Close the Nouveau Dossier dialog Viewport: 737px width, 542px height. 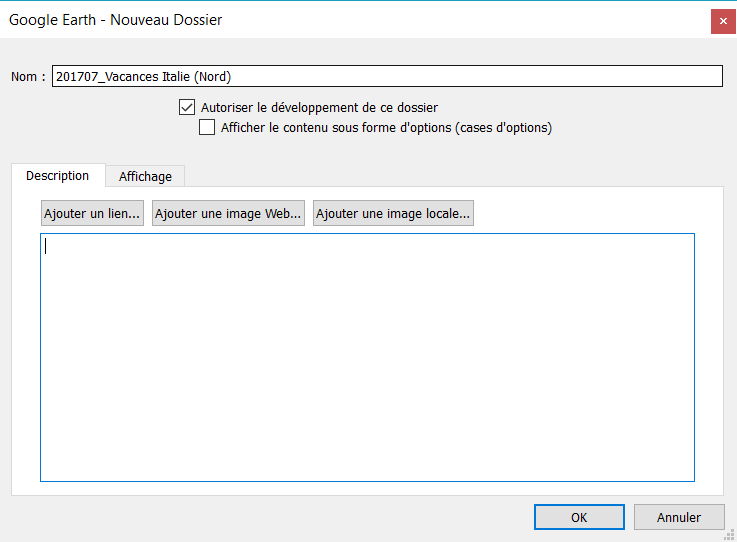[723, 21]
